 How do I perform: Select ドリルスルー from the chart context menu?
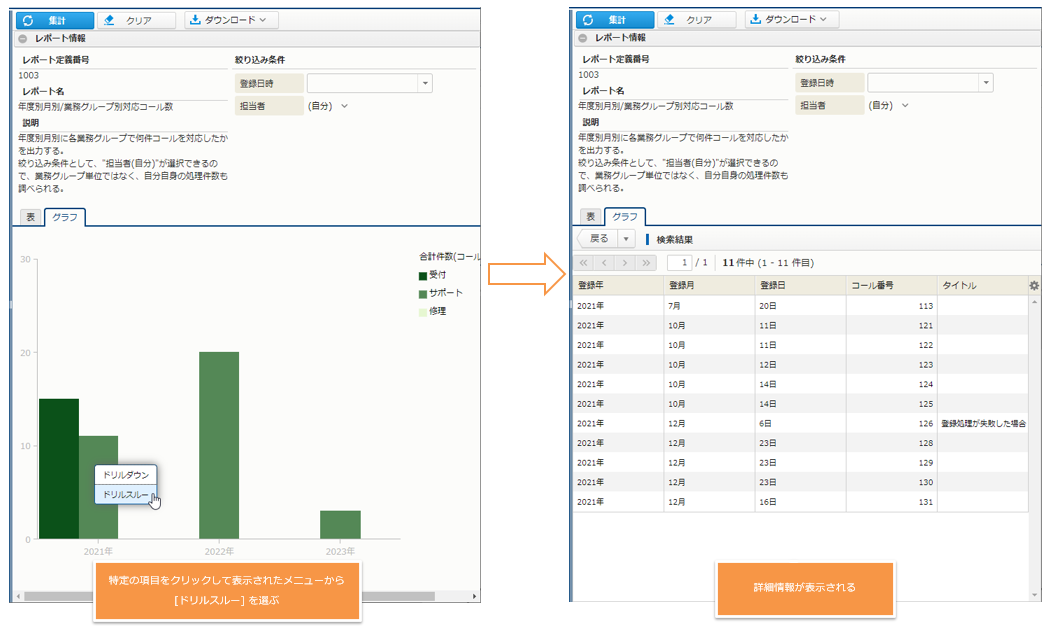click(126, 494)
